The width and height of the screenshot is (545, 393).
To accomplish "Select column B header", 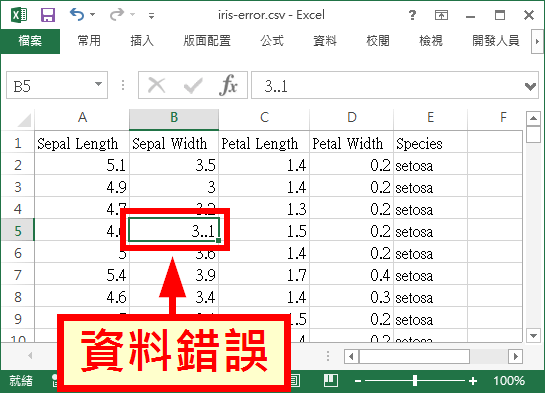I will tap(174, 118).
